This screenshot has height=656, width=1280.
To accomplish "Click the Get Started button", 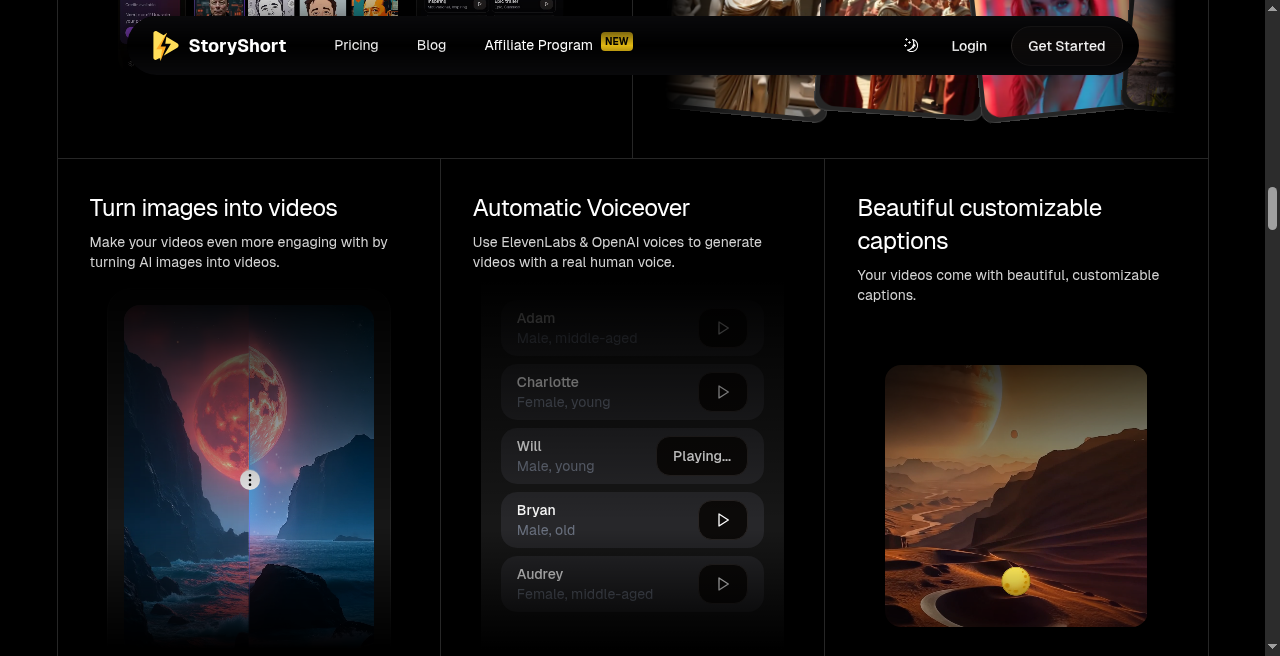I will tap(1066, 46).
